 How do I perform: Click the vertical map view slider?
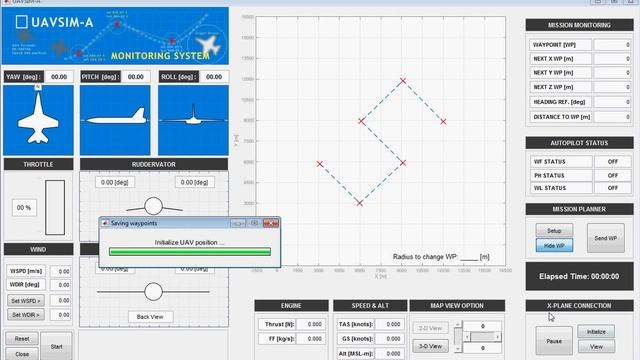tap(458, 337)
